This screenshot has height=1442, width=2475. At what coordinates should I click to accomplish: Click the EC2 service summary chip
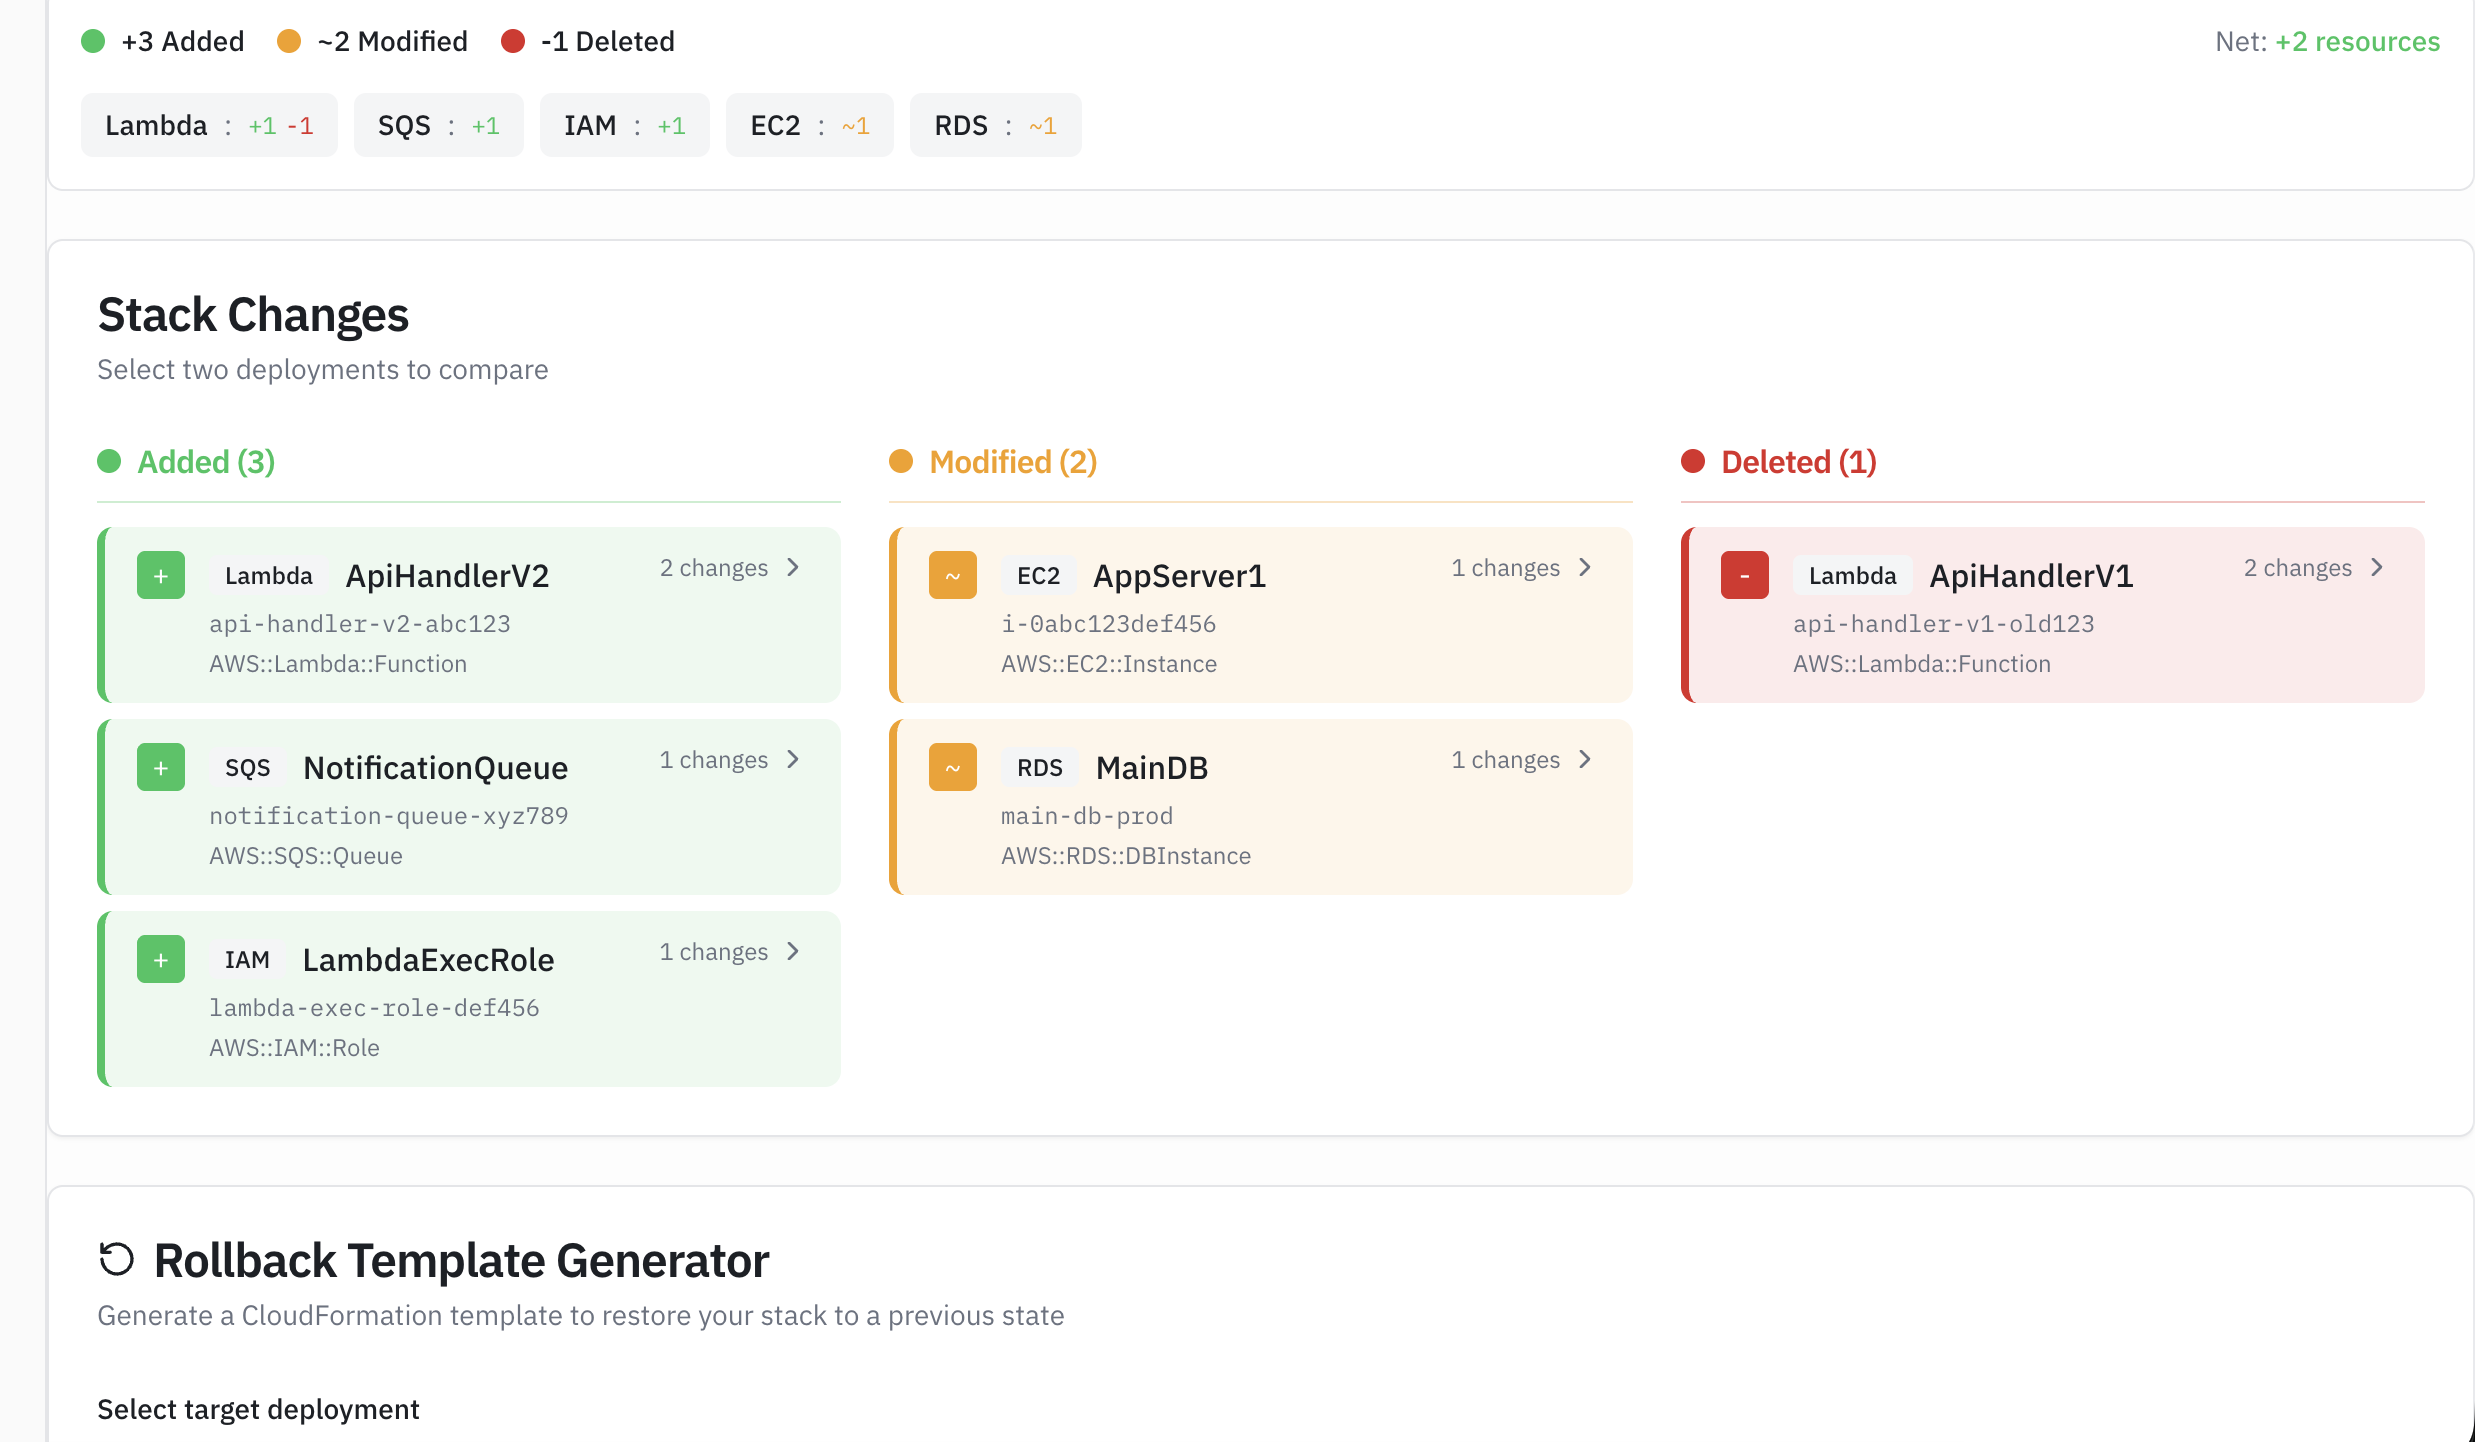pos(809,125)
